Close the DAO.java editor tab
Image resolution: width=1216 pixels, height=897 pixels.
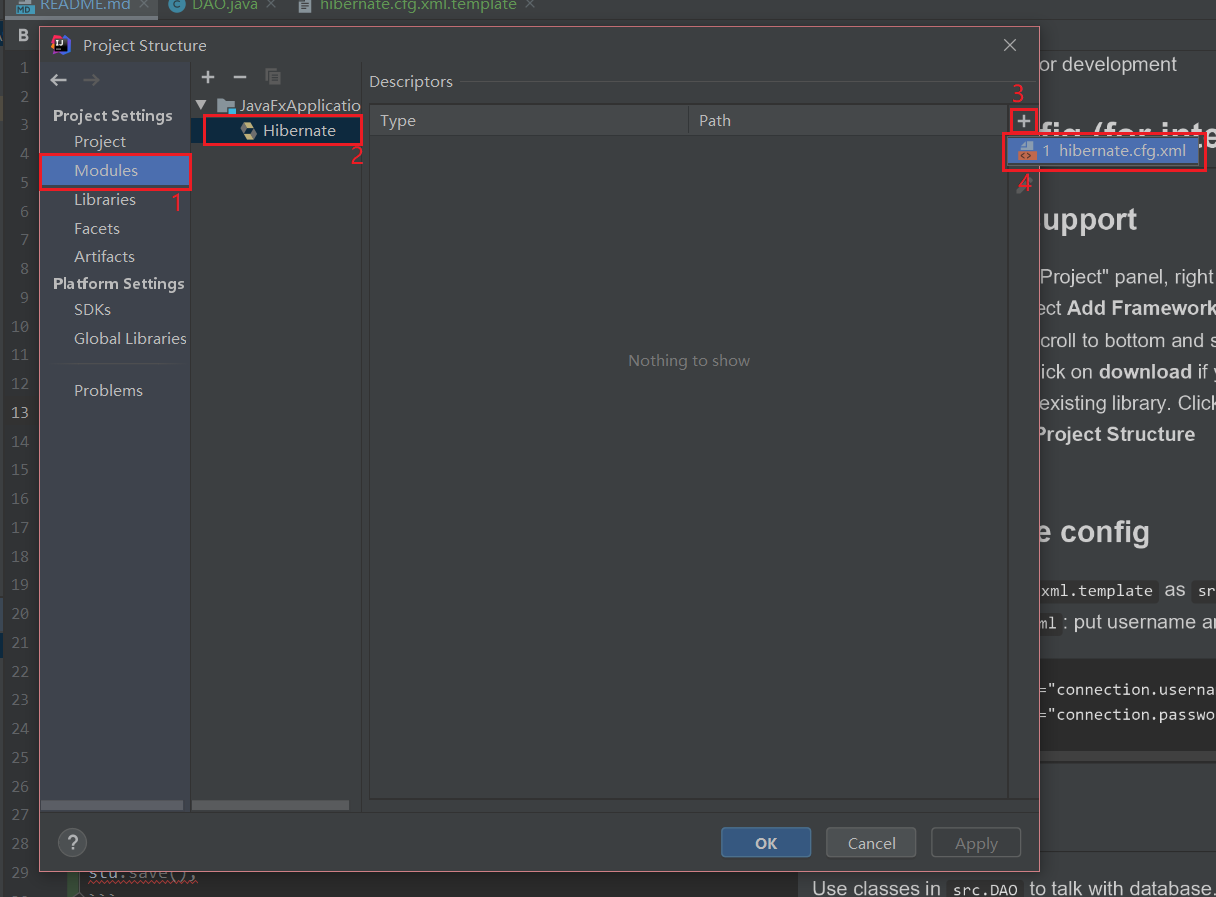[271, 5]
